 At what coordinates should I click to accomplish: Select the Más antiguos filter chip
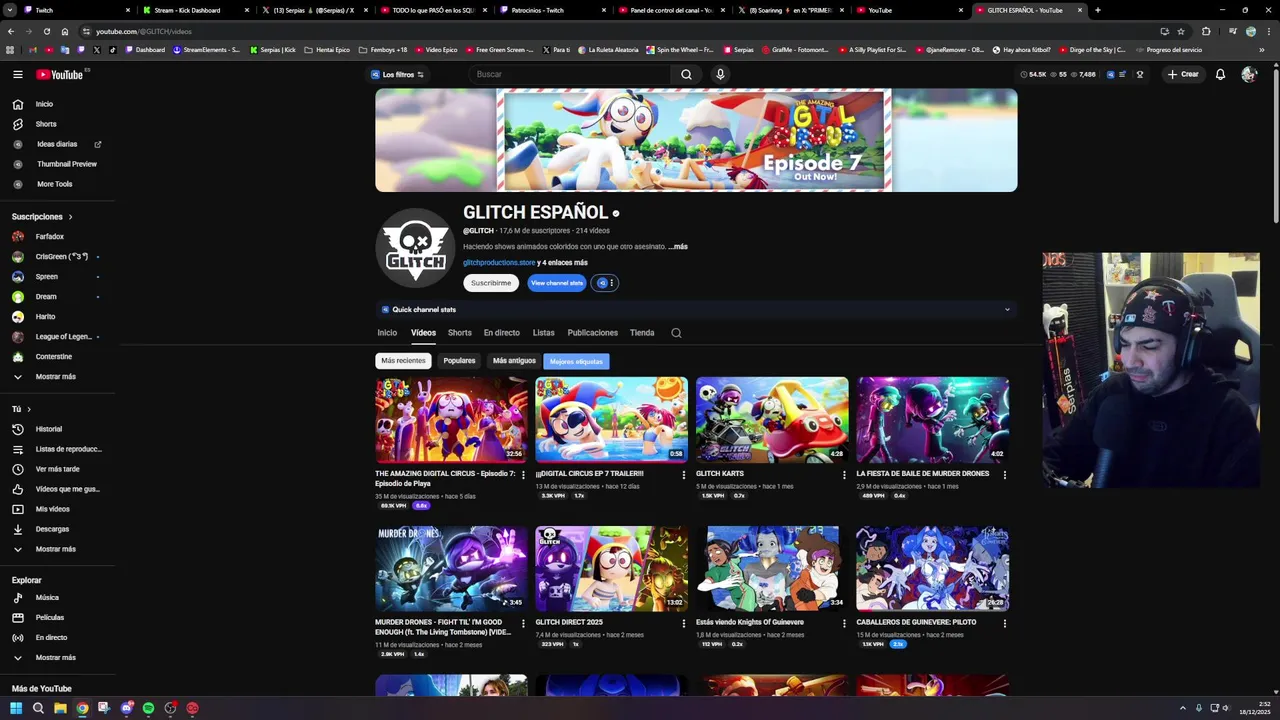click(514, 361)
